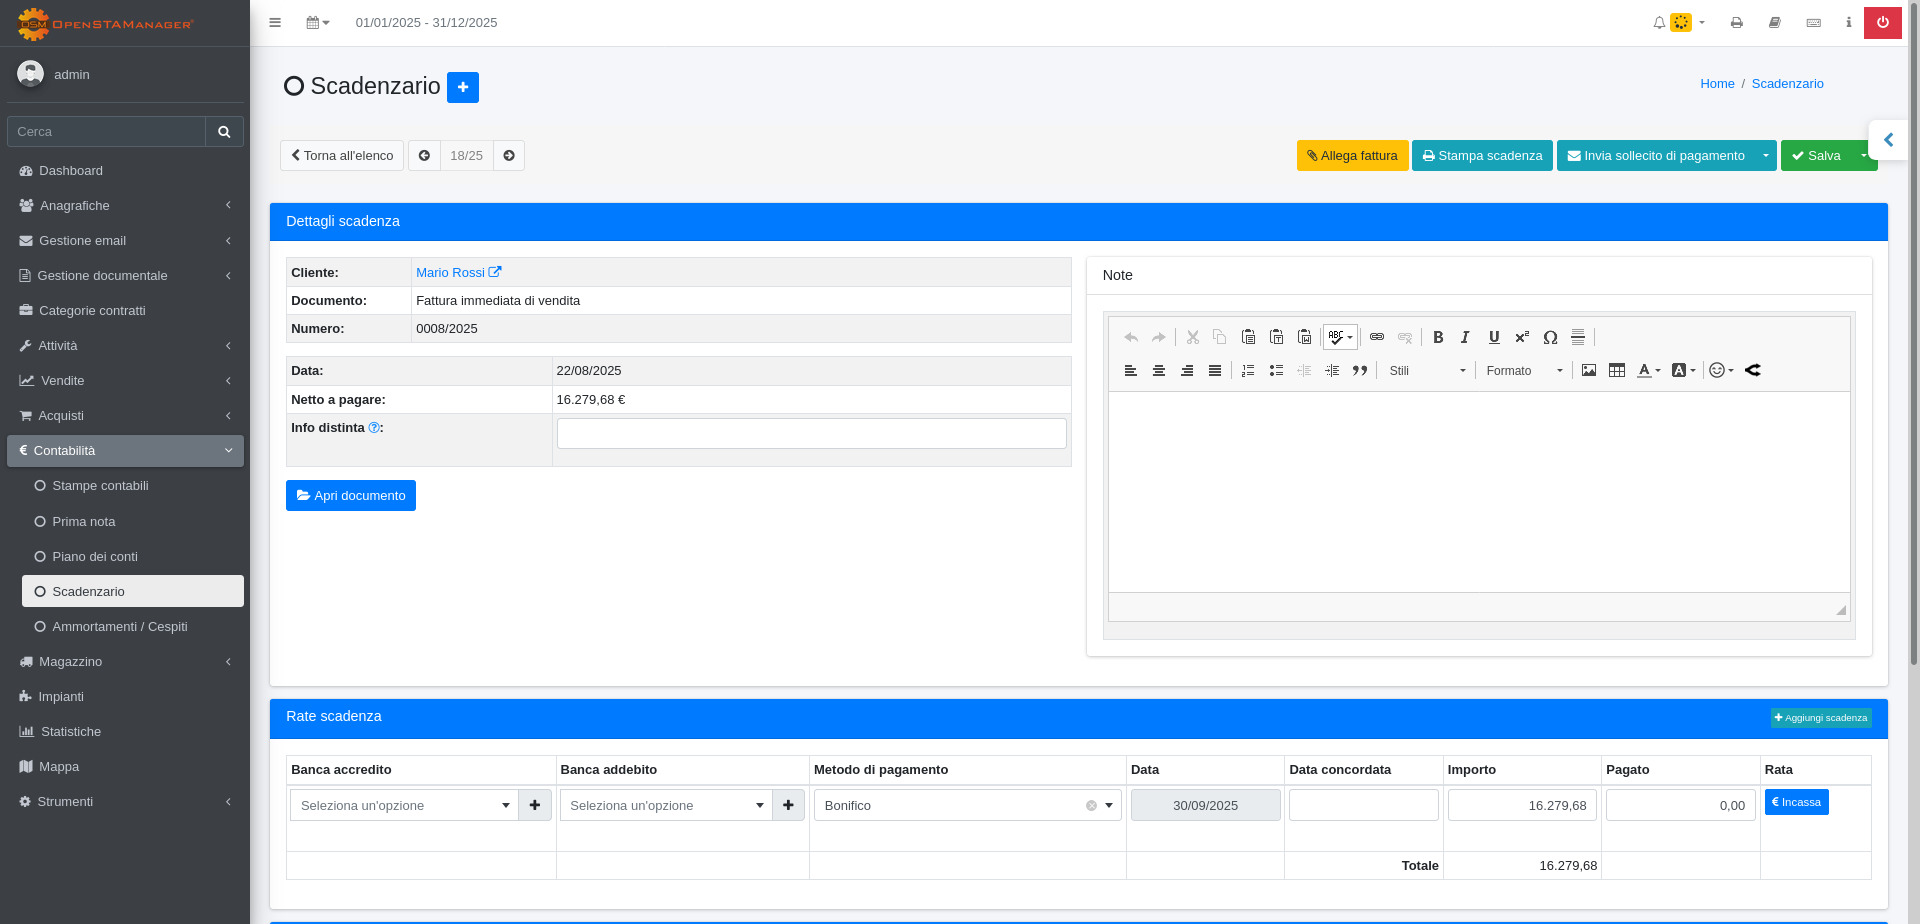Open the background color picker

1684,370
